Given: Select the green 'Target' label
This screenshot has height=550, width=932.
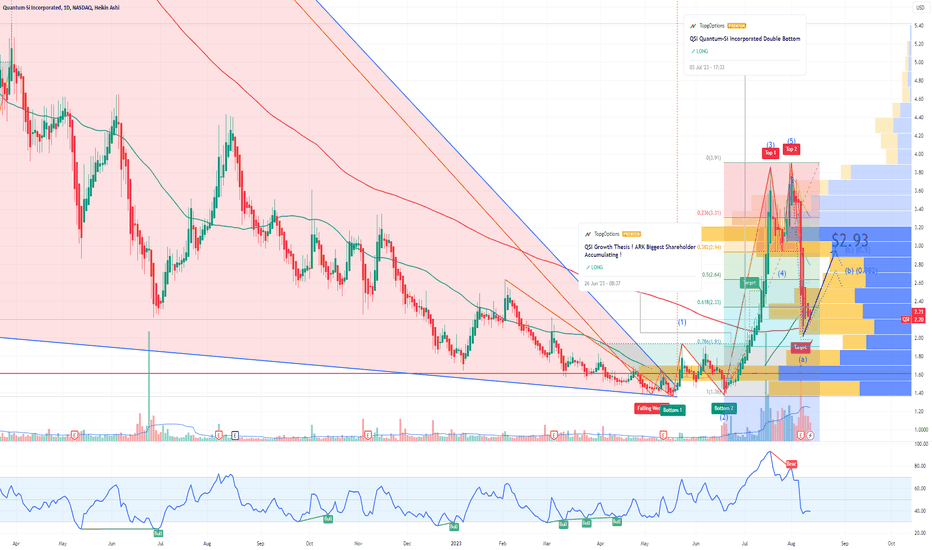Looking at the screenshot, I should 750,283.
